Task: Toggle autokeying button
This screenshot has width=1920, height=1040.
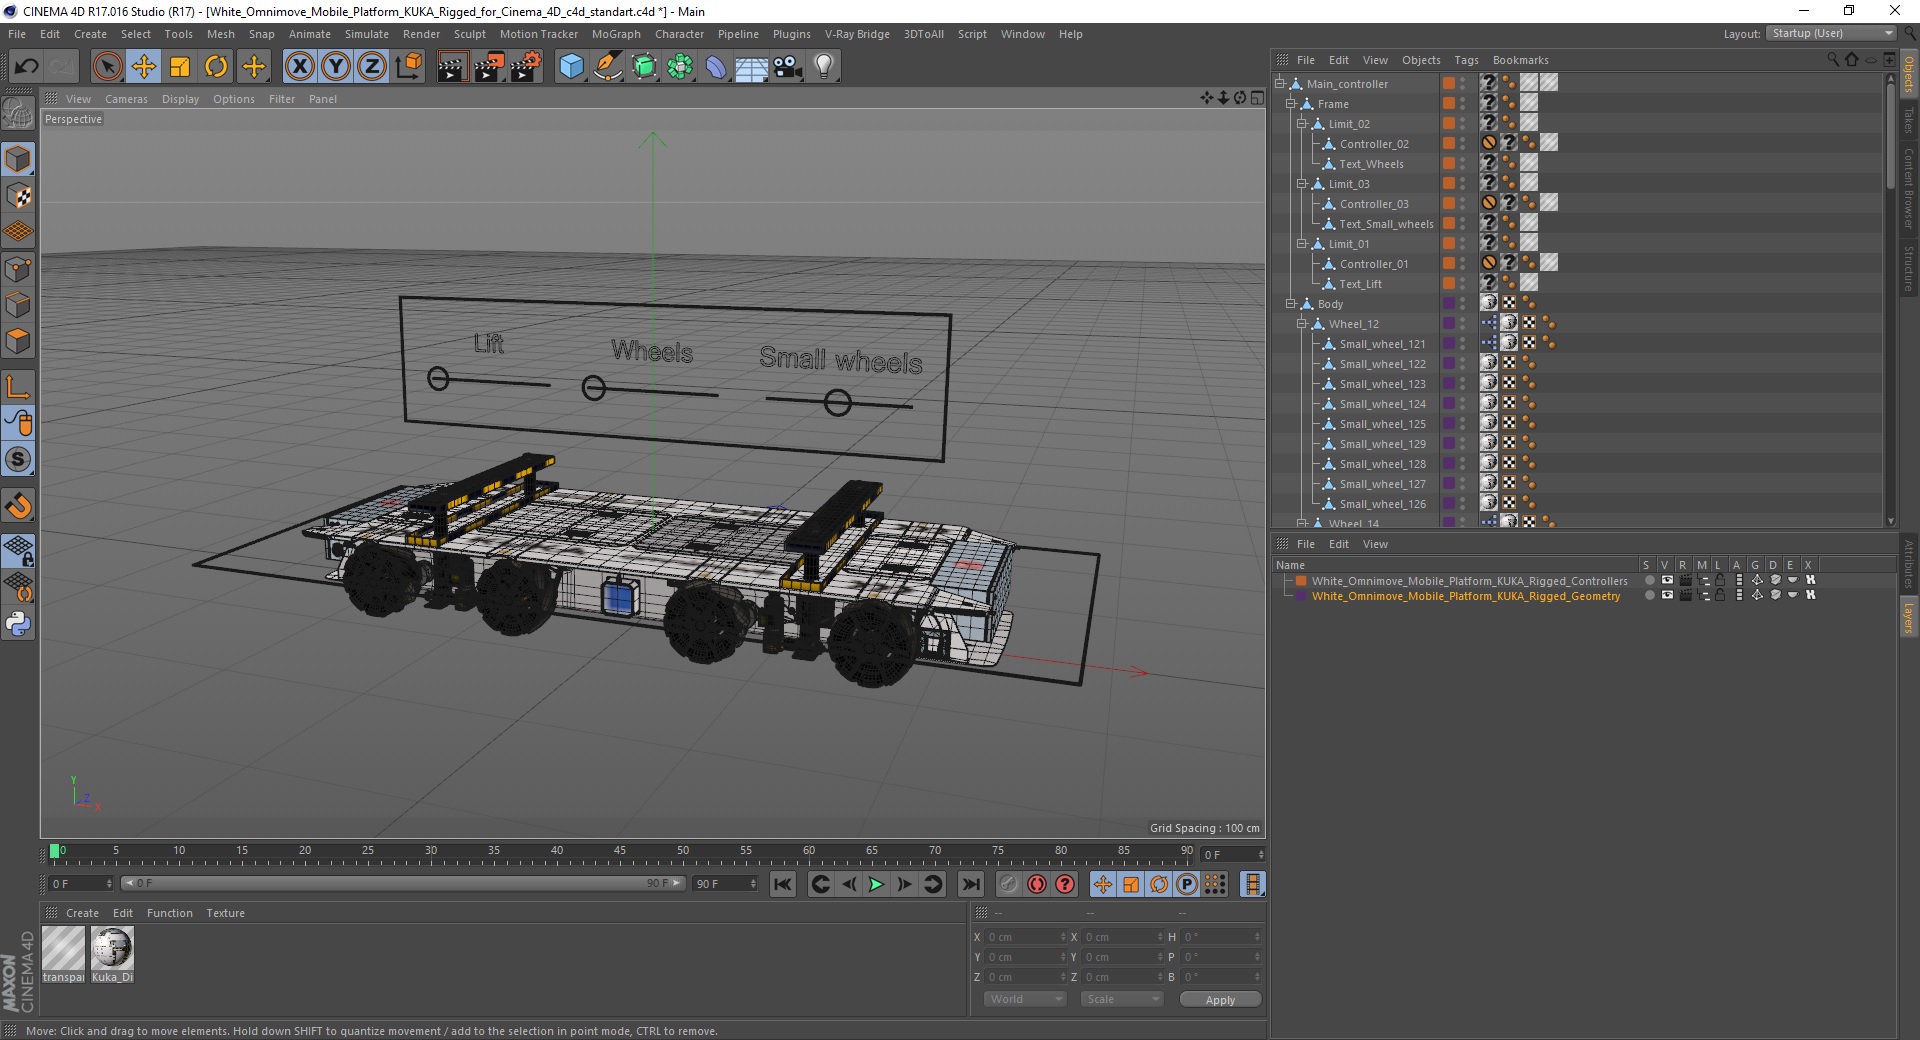Action: click(1037, 884)
